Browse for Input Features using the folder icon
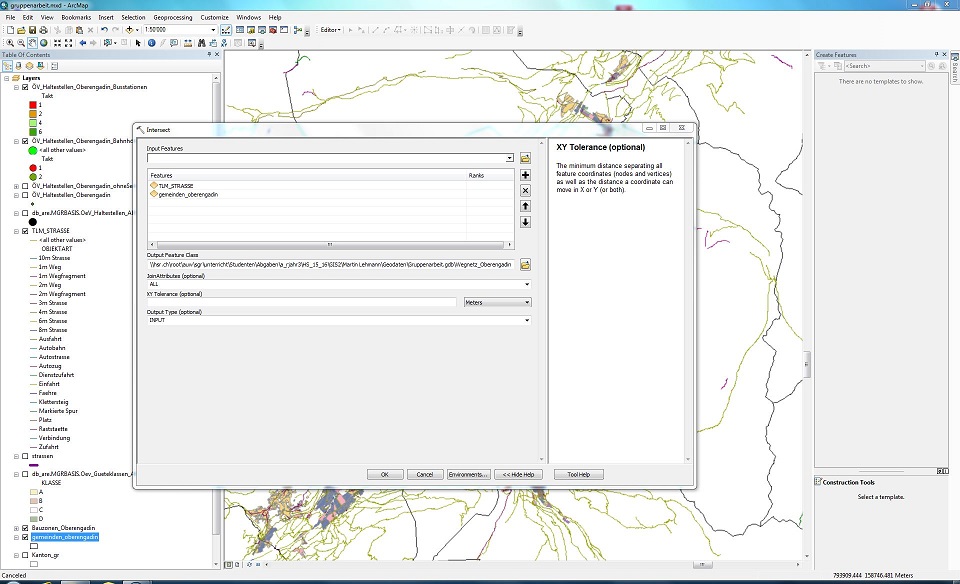This screenshot has height=584, width=960. pos(525,158)
